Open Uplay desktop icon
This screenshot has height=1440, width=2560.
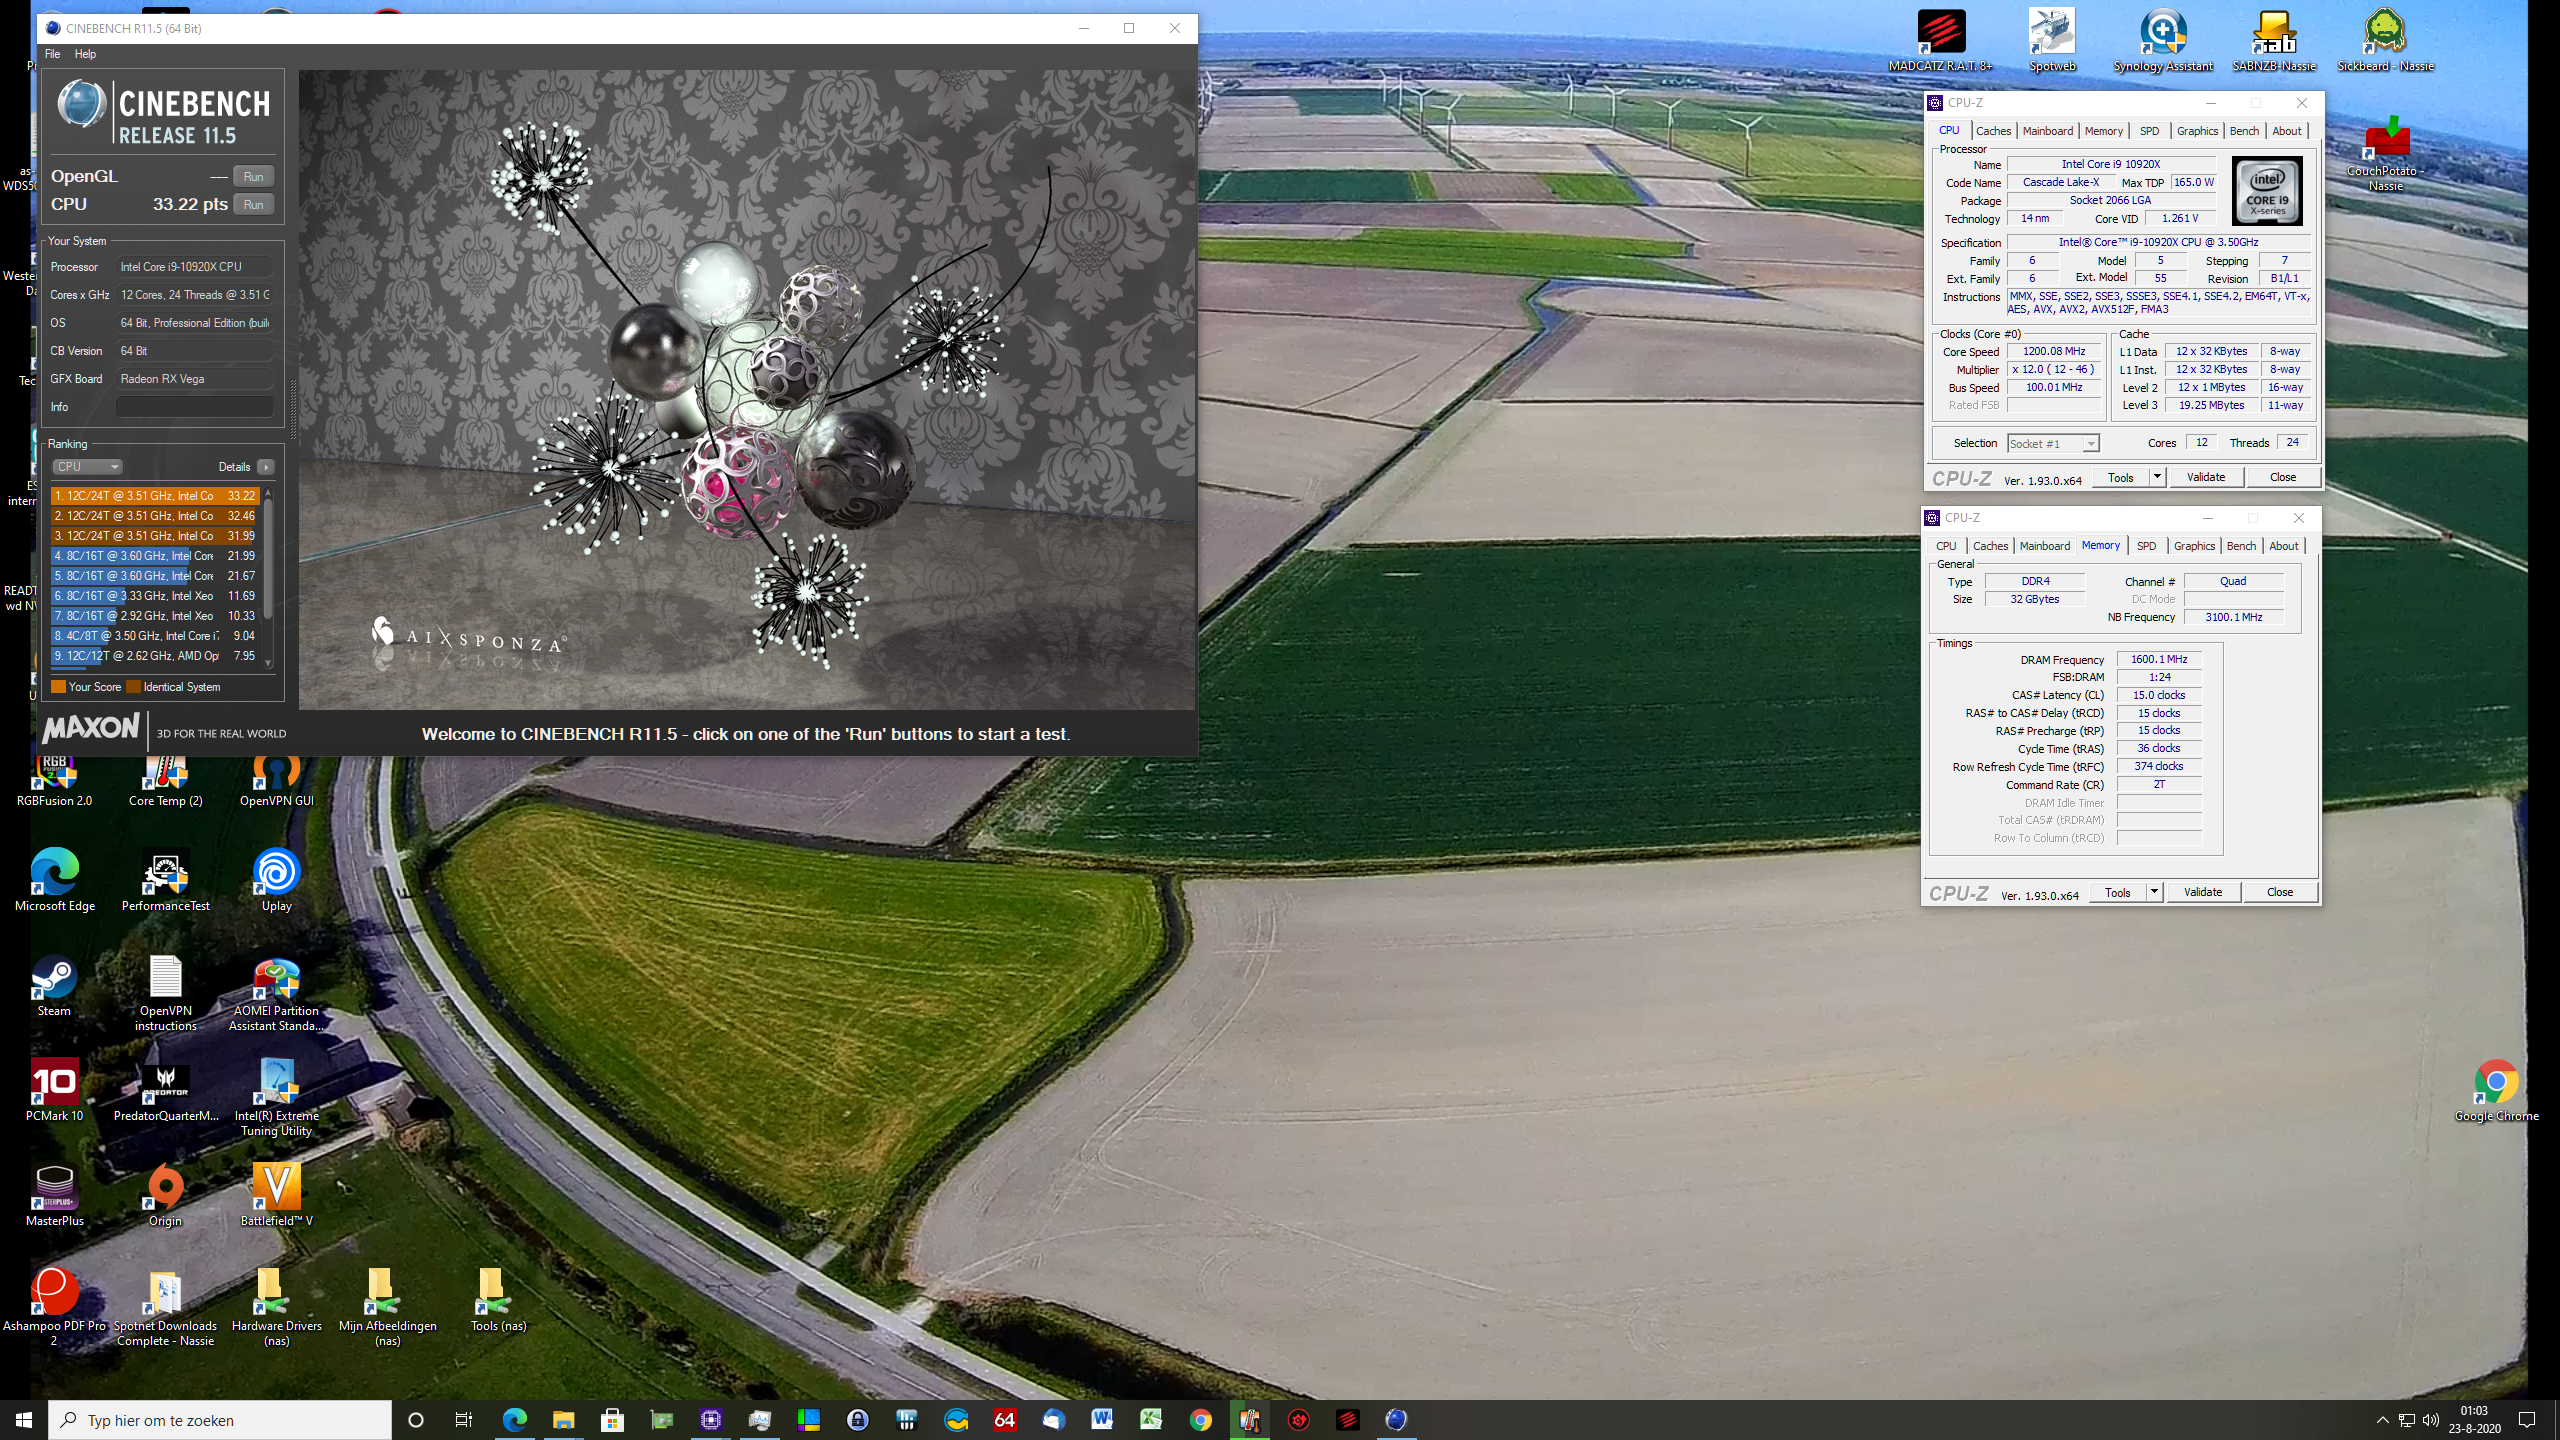point(276,880)
